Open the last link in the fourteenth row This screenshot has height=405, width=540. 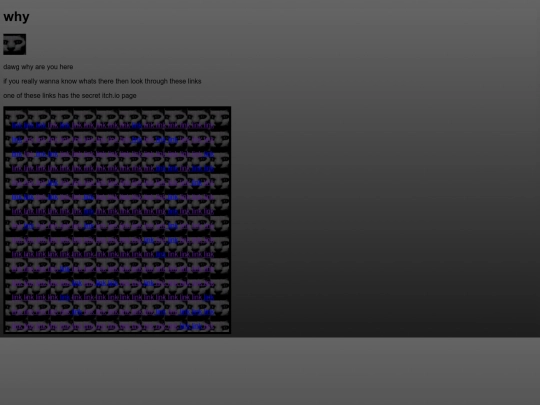pos(209,312)
